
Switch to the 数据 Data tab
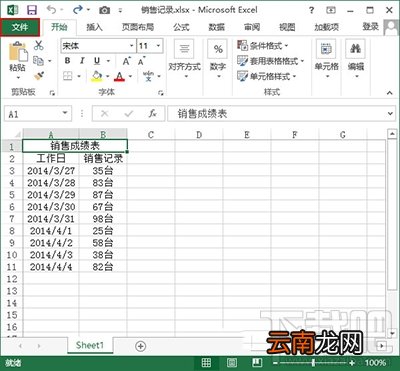217,27
